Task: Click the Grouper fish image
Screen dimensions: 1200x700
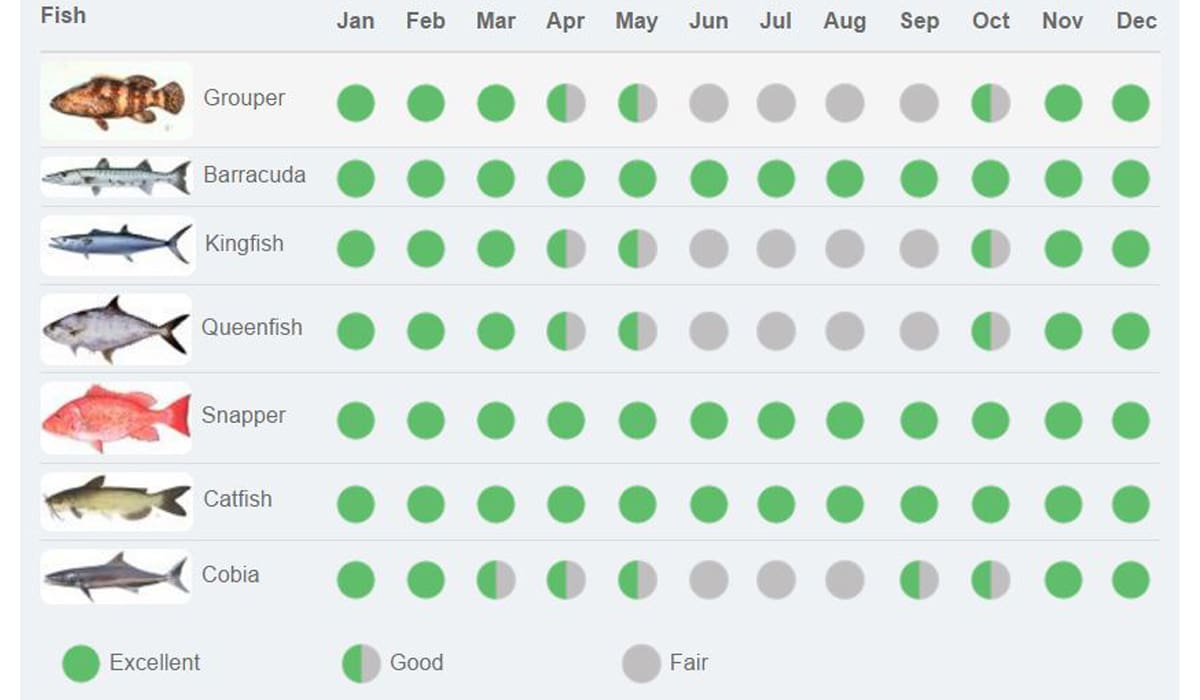Action: [116, 100]
